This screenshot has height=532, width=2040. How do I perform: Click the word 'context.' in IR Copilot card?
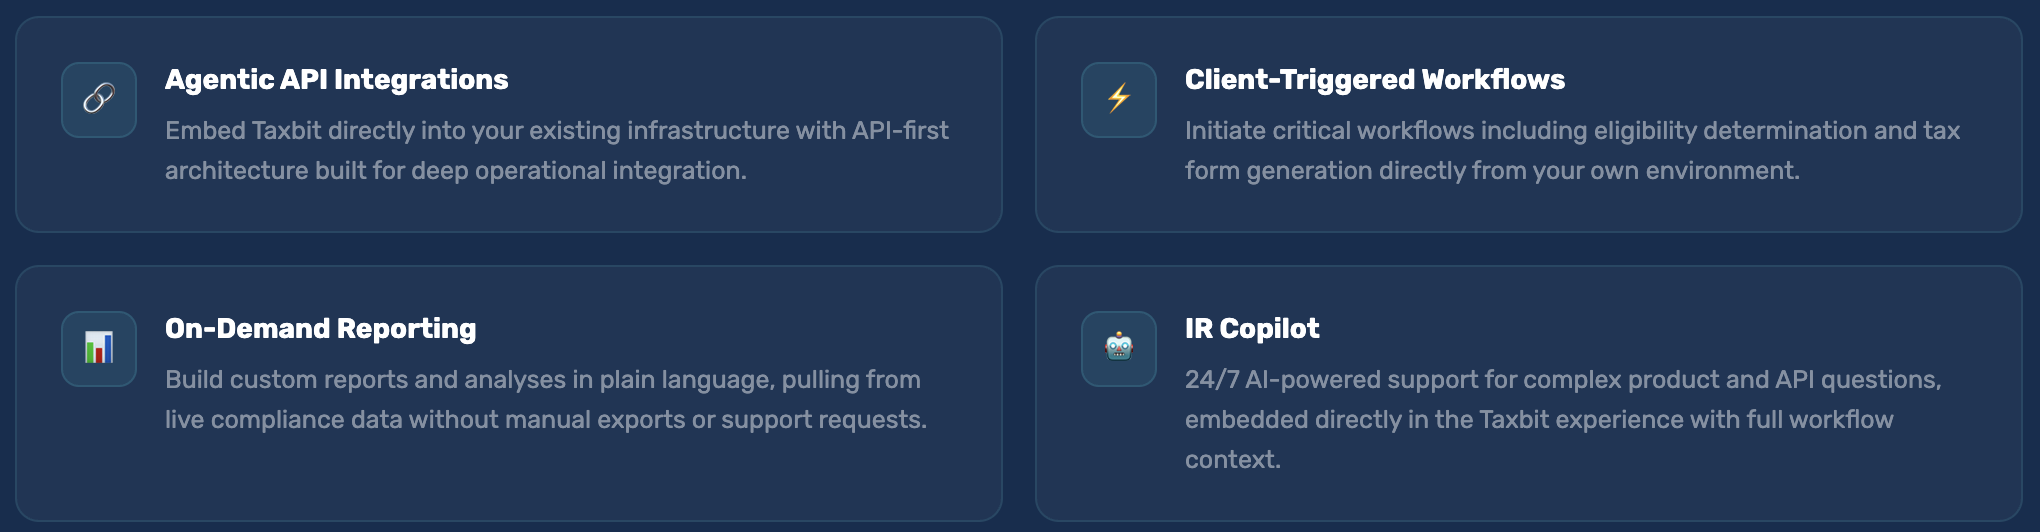(1232, 460)
